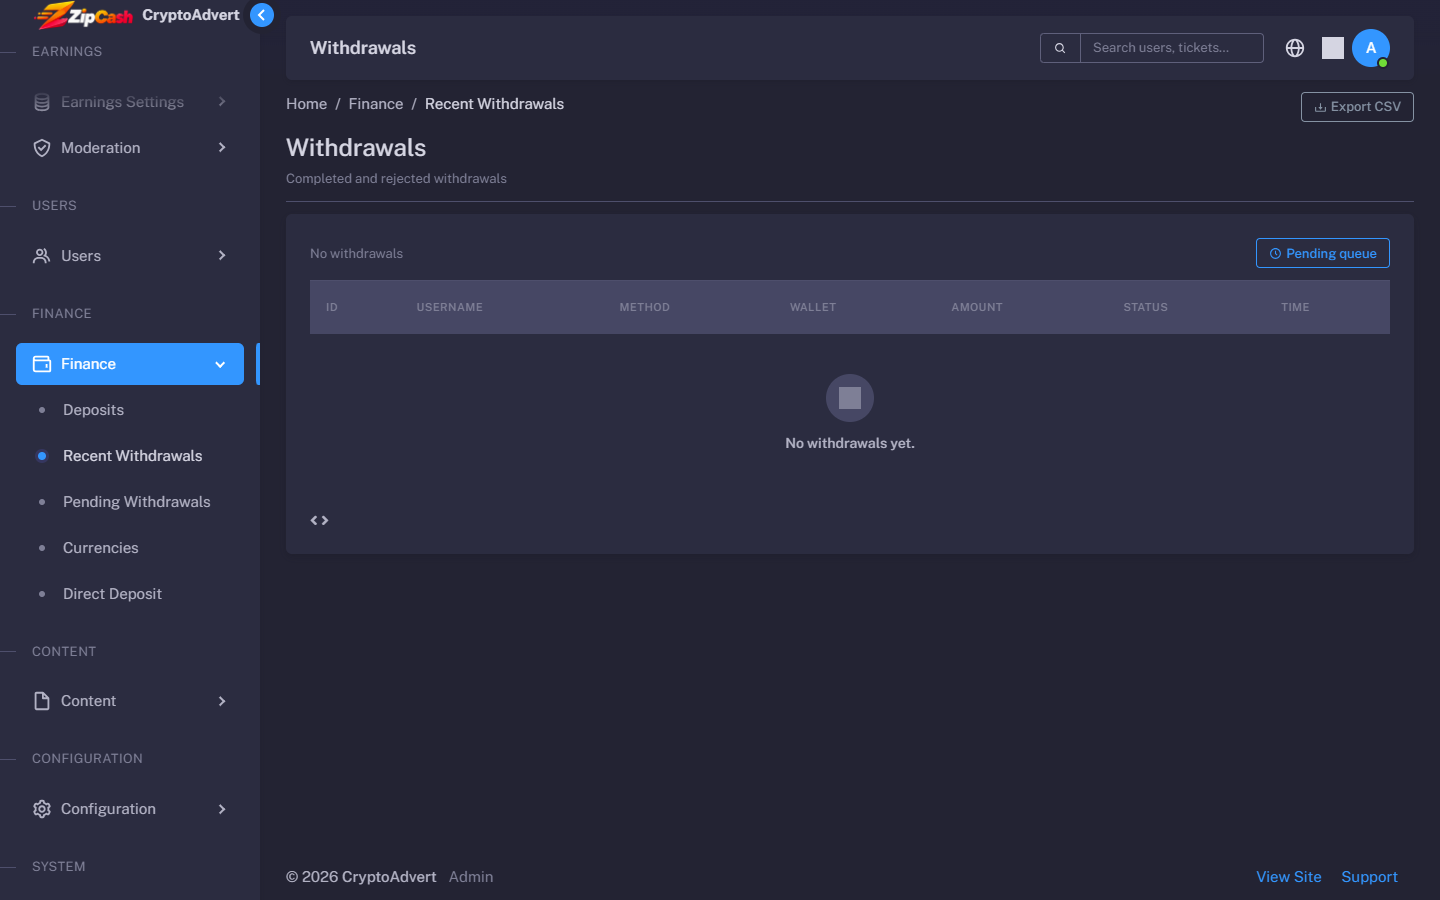Screen dimensions: 1440x900
Task: Expand the Earnings Settings chevron
Action: coord(222,102)
